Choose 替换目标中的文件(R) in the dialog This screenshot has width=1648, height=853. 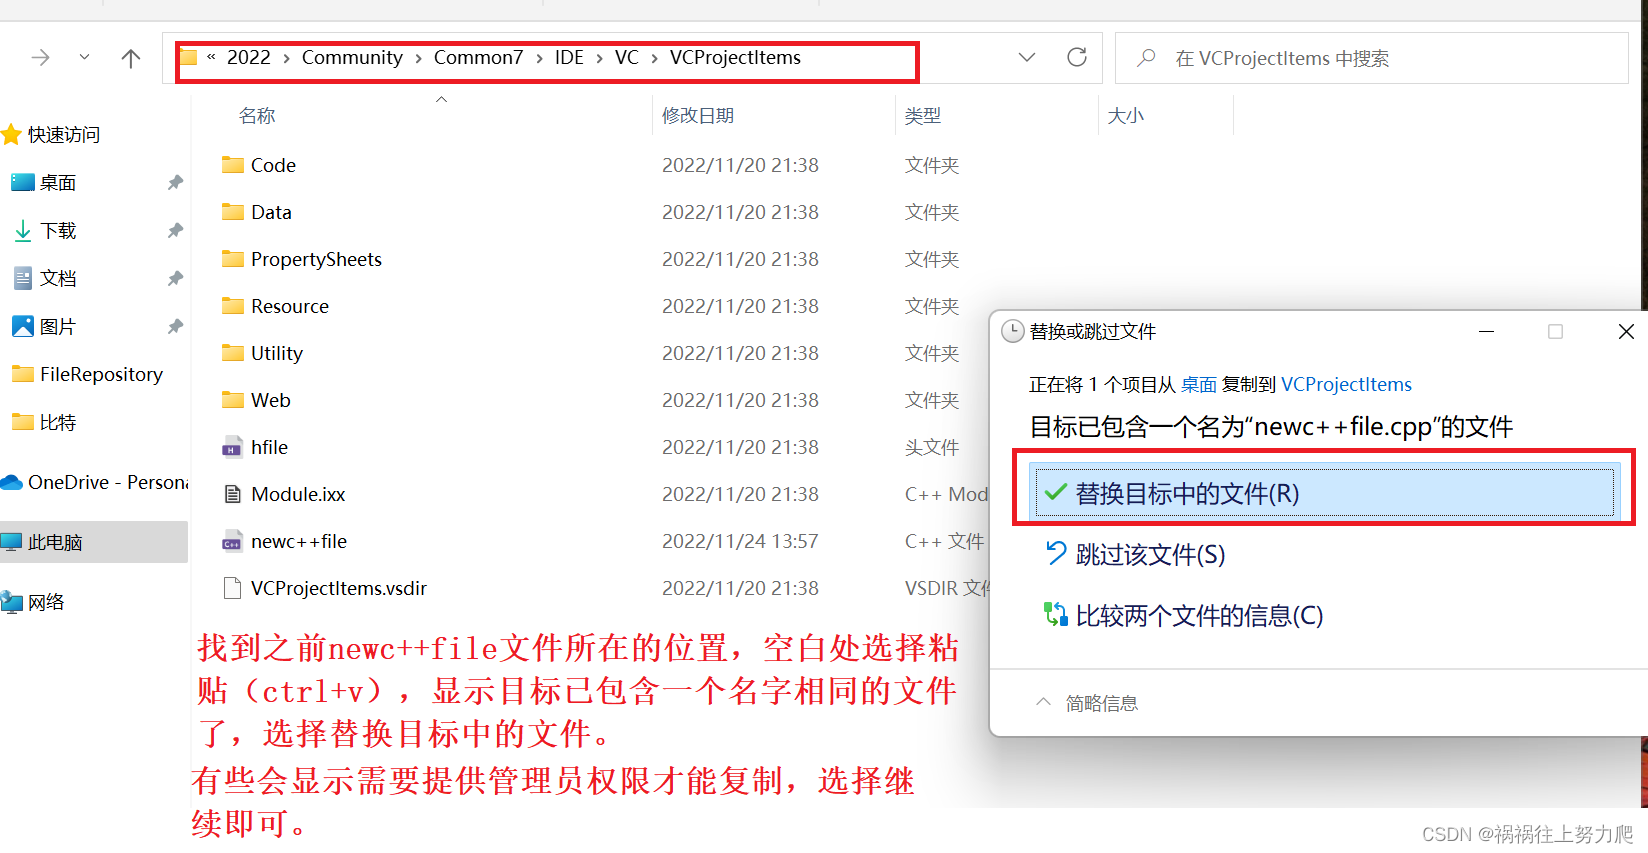point(1325,493)
